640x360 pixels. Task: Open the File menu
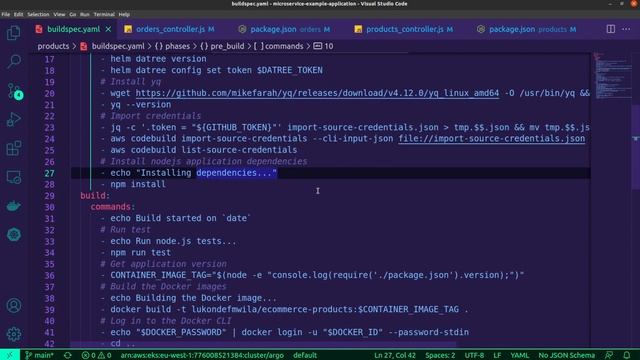click(6, 14)
